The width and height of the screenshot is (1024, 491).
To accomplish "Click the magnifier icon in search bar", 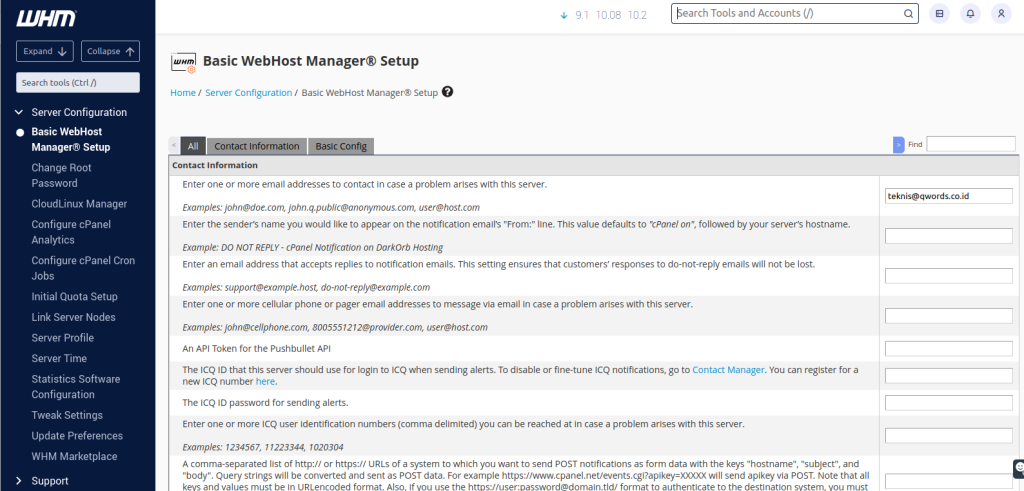I will coord(908,14).
